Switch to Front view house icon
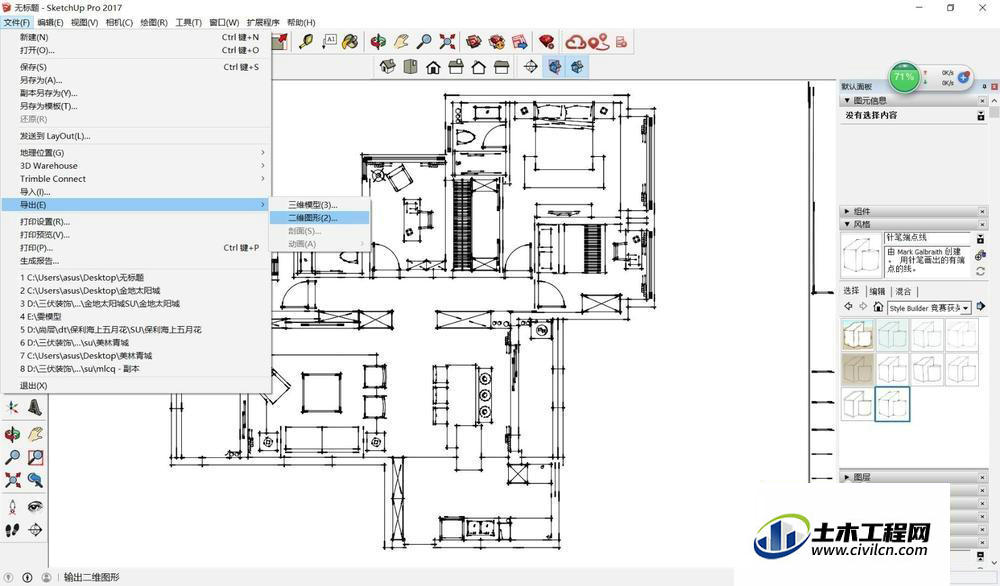This screenshot has height=586, width=1000. [x=434, y=66]
